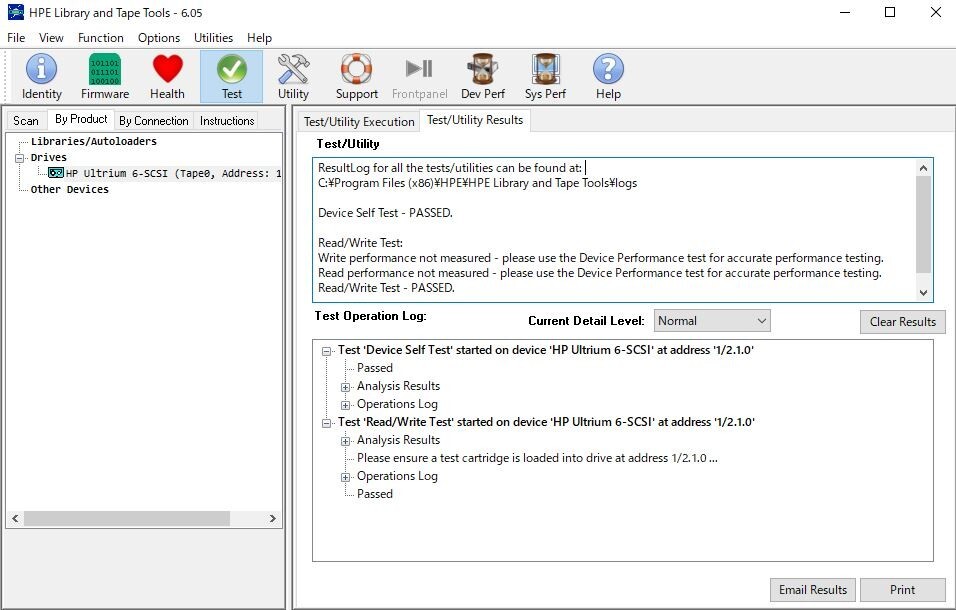
Task: Click the Clear Results button
Action: (x=902, y=322)
